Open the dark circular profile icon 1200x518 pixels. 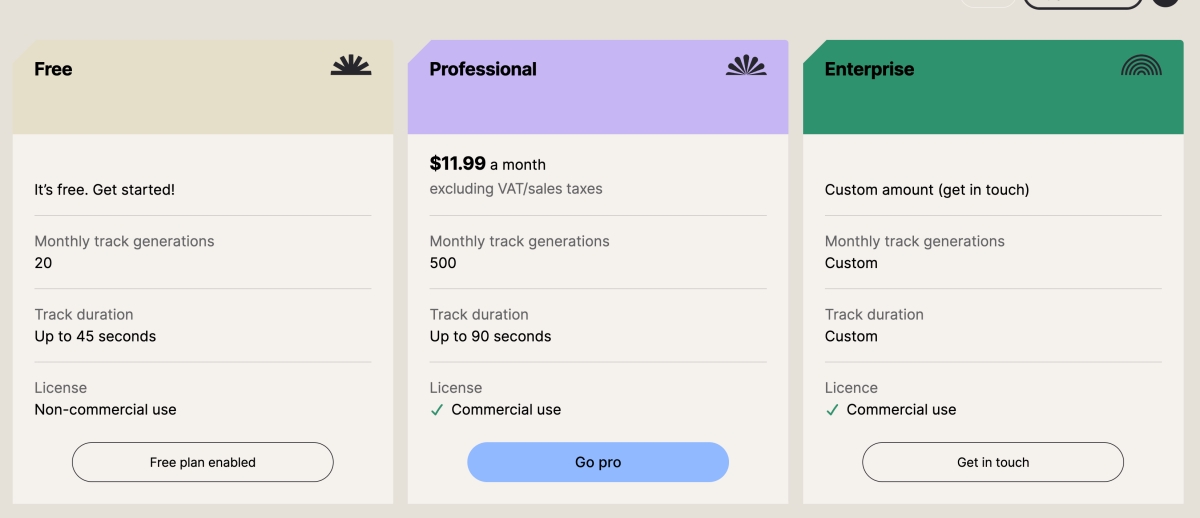[x=1165, y=3]
